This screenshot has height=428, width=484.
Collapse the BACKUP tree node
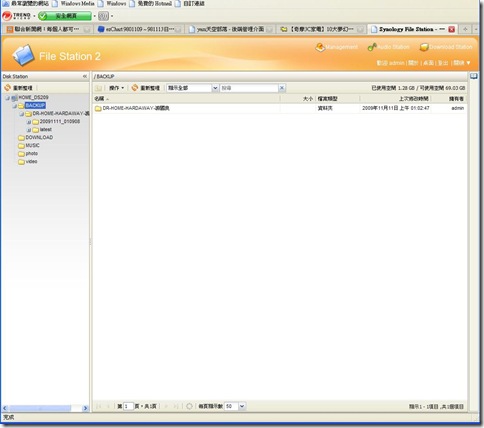pyautogui.click(x=15, y=106)
